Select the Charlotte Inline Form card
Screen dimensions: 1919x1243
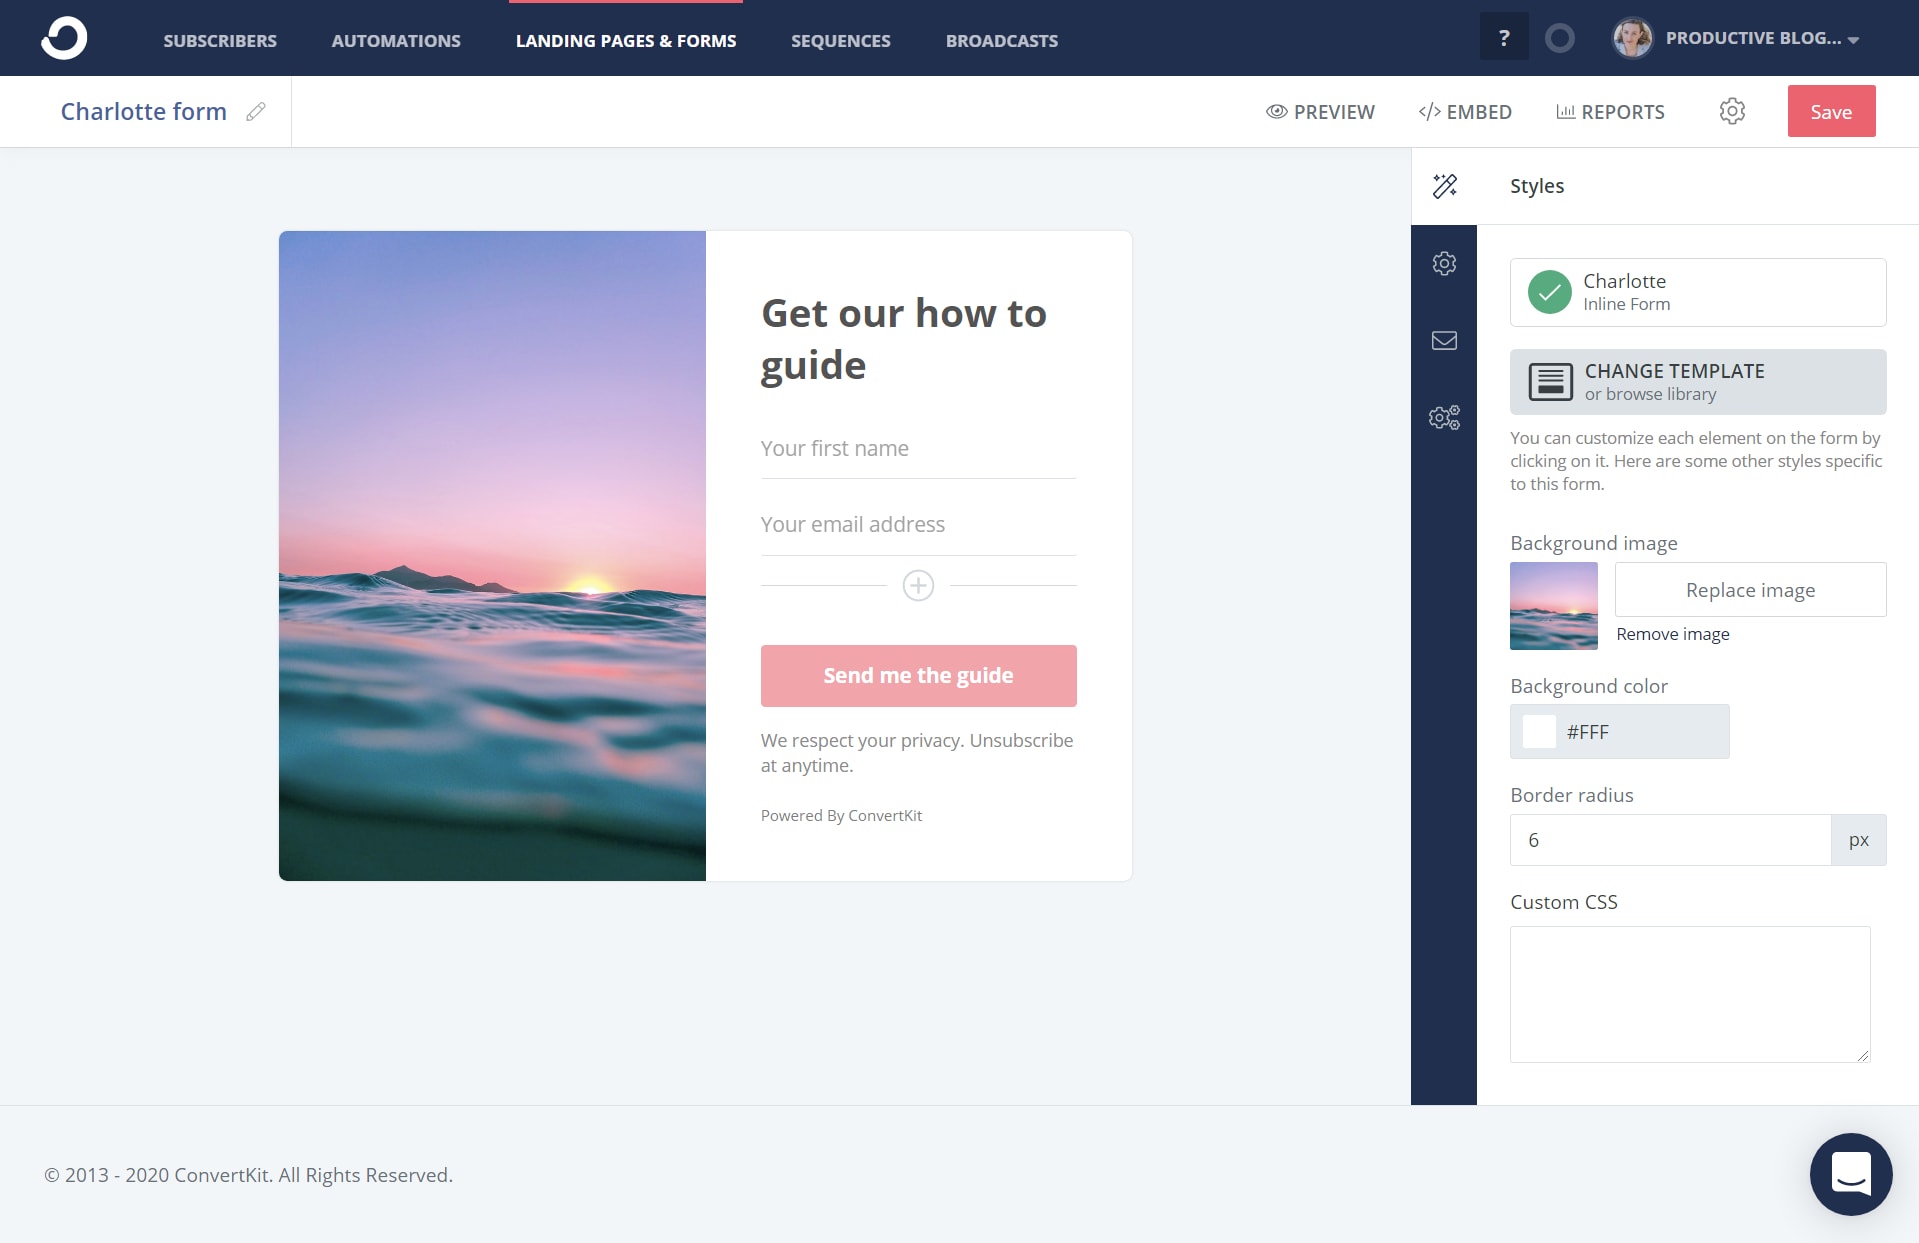pos(1698,292)
